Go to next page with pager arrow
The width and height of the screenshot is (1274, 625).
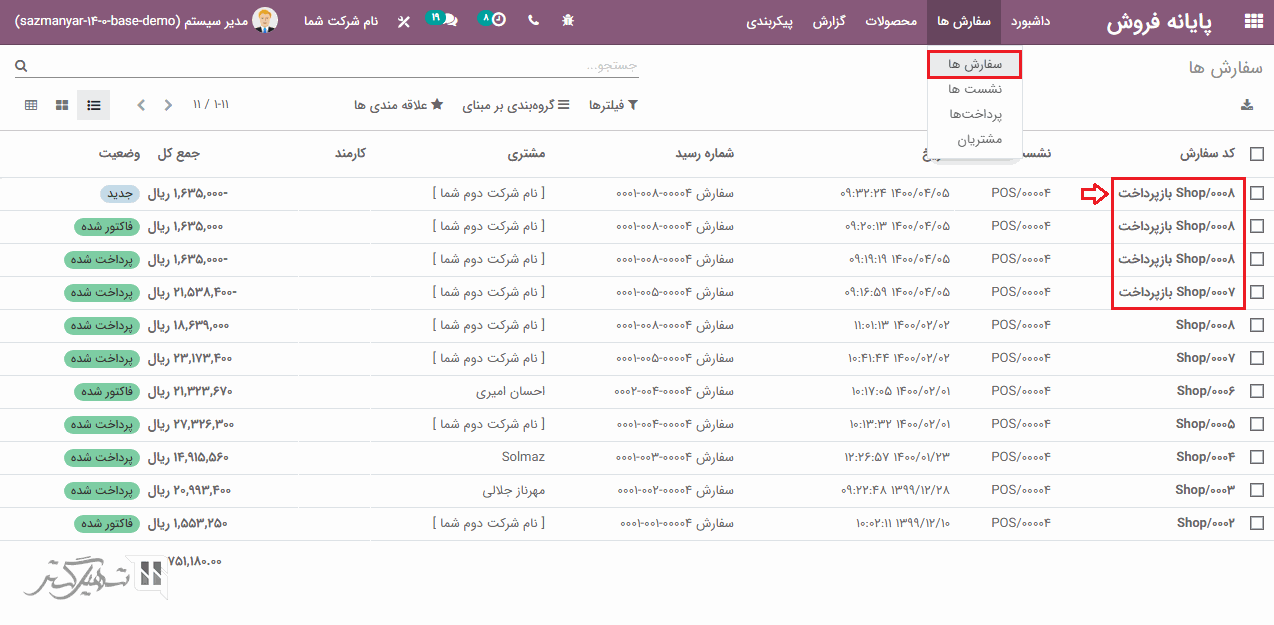[141, 105]
